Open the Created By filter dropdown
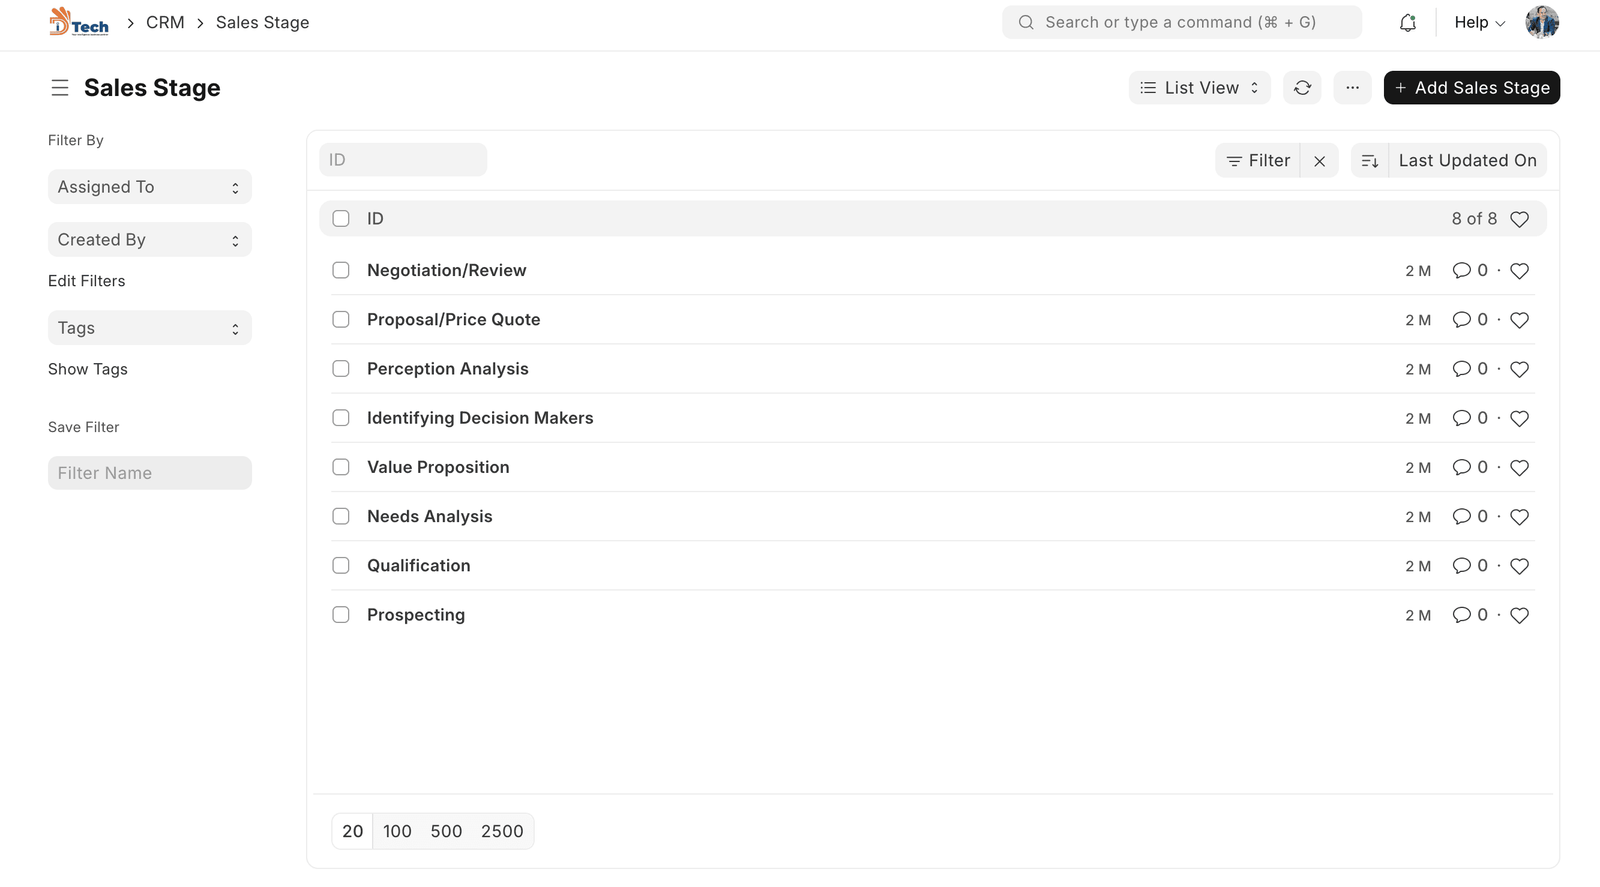 [150, 240]
